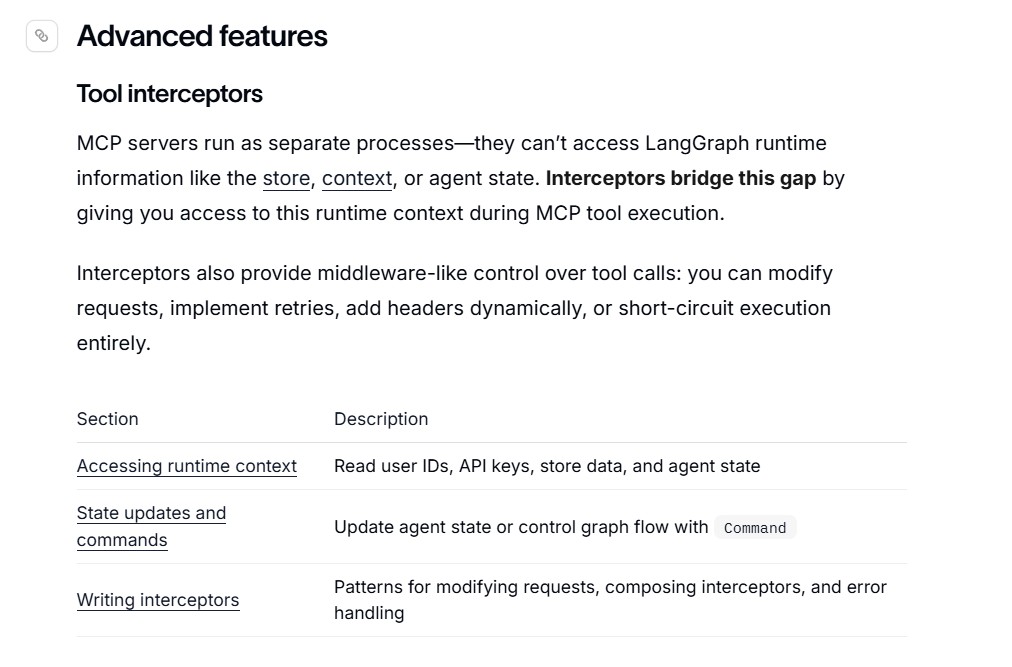Open the Accessing runtime context link
The height and width of the screenshot is (667, 1012).
pos(187,466)
